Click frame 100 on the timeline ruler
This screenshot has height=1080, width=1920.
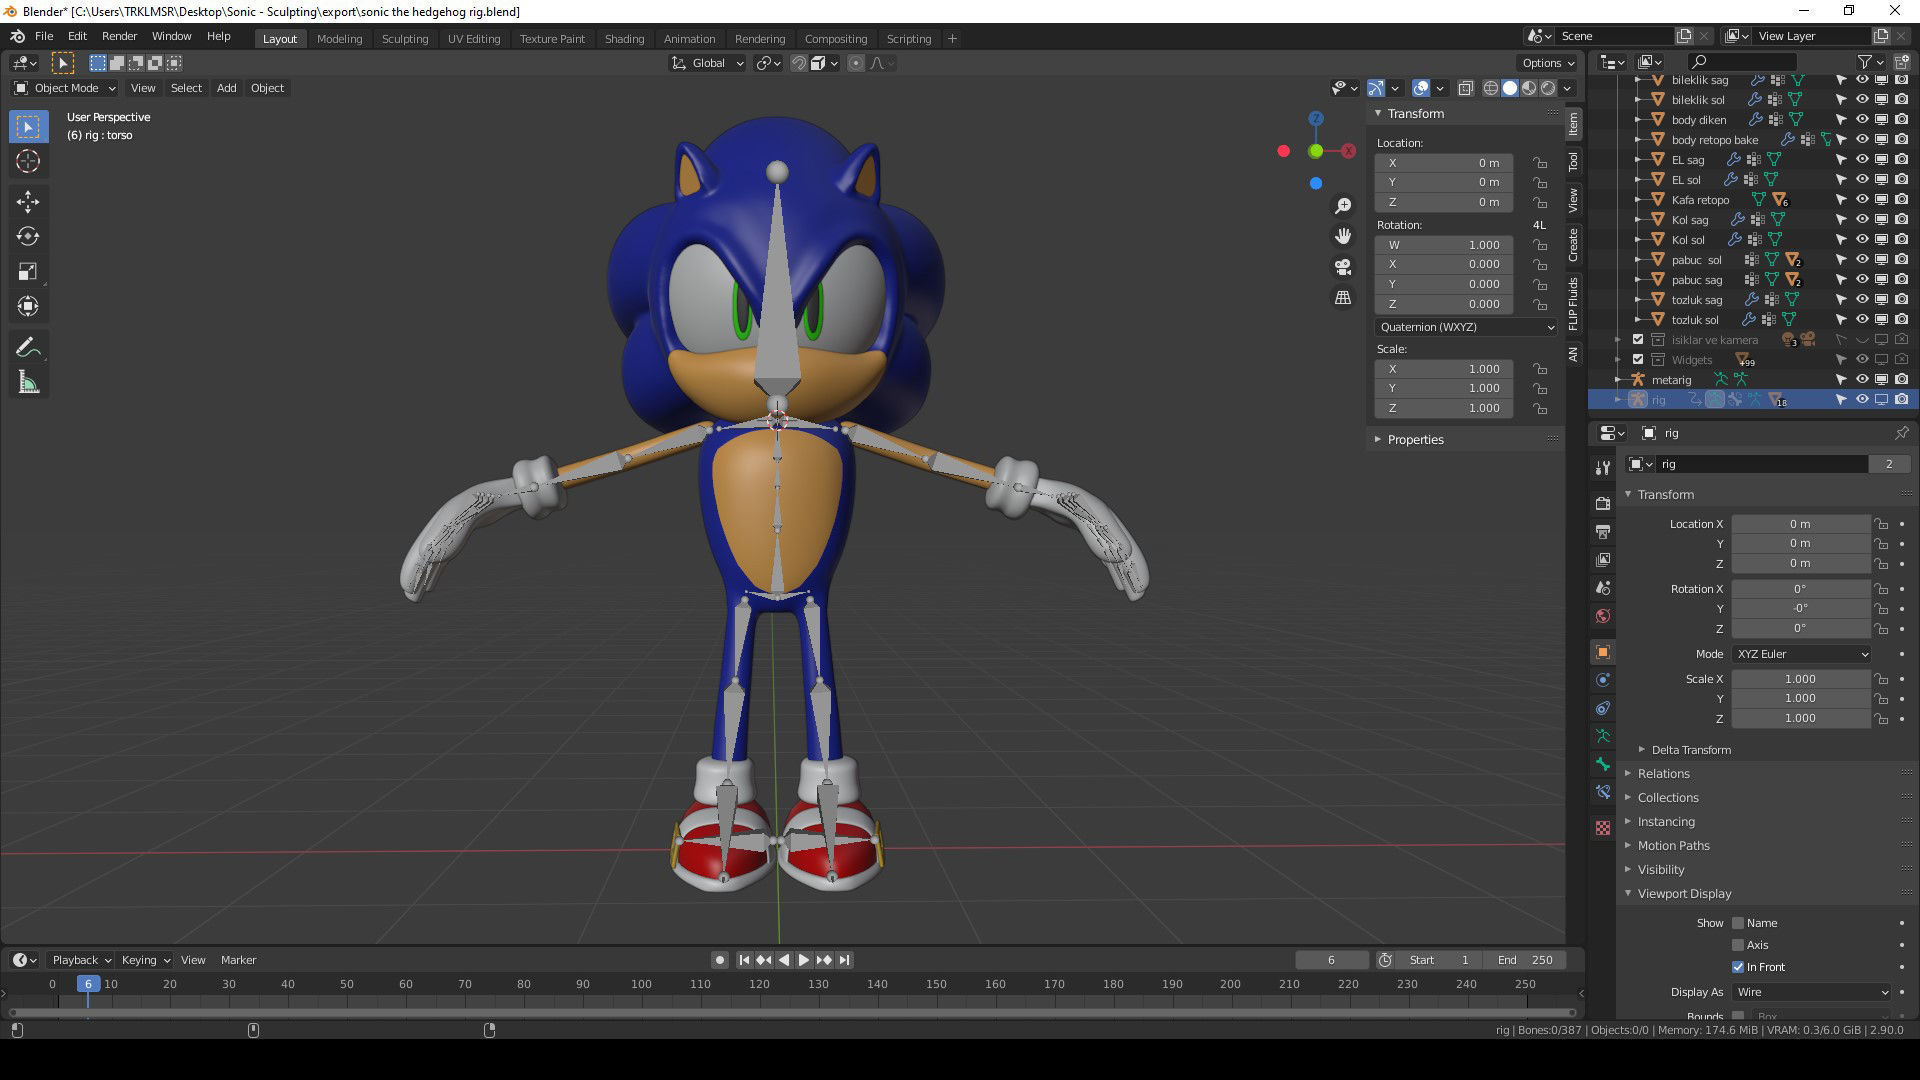pyautogui.click(x=641, y=984)
